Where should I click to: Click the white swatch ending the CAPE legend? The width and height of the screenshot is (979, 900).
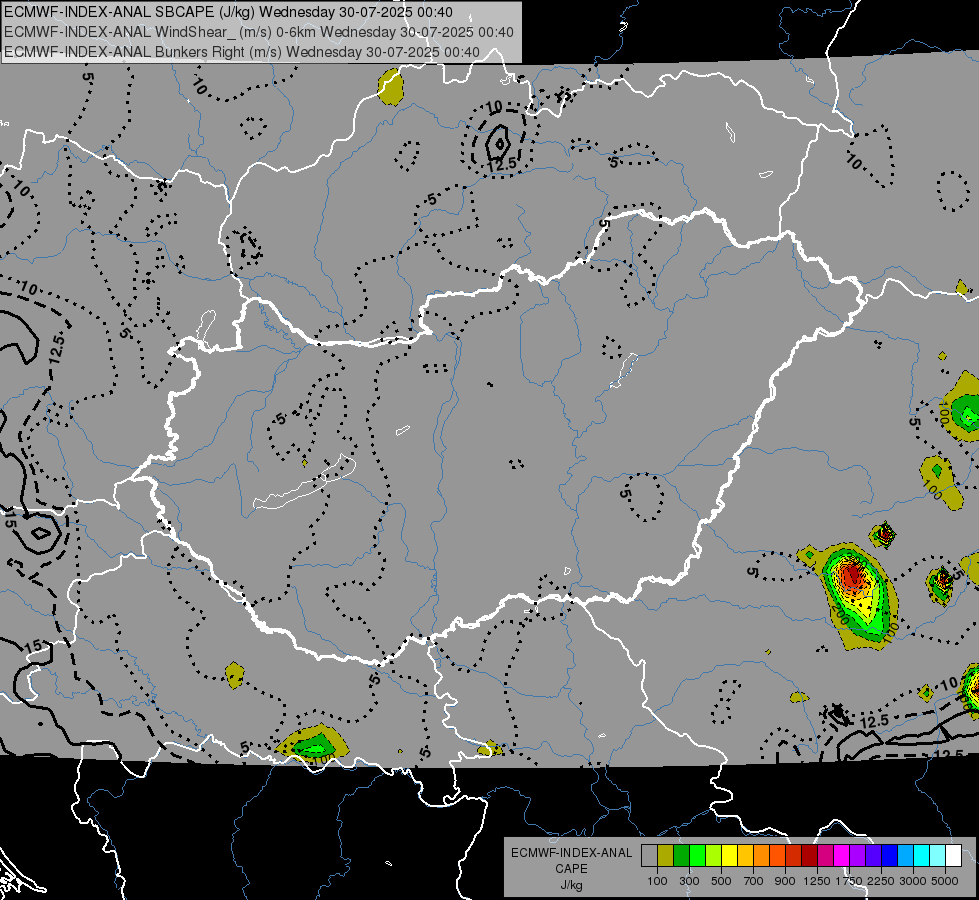coord(953,856)
